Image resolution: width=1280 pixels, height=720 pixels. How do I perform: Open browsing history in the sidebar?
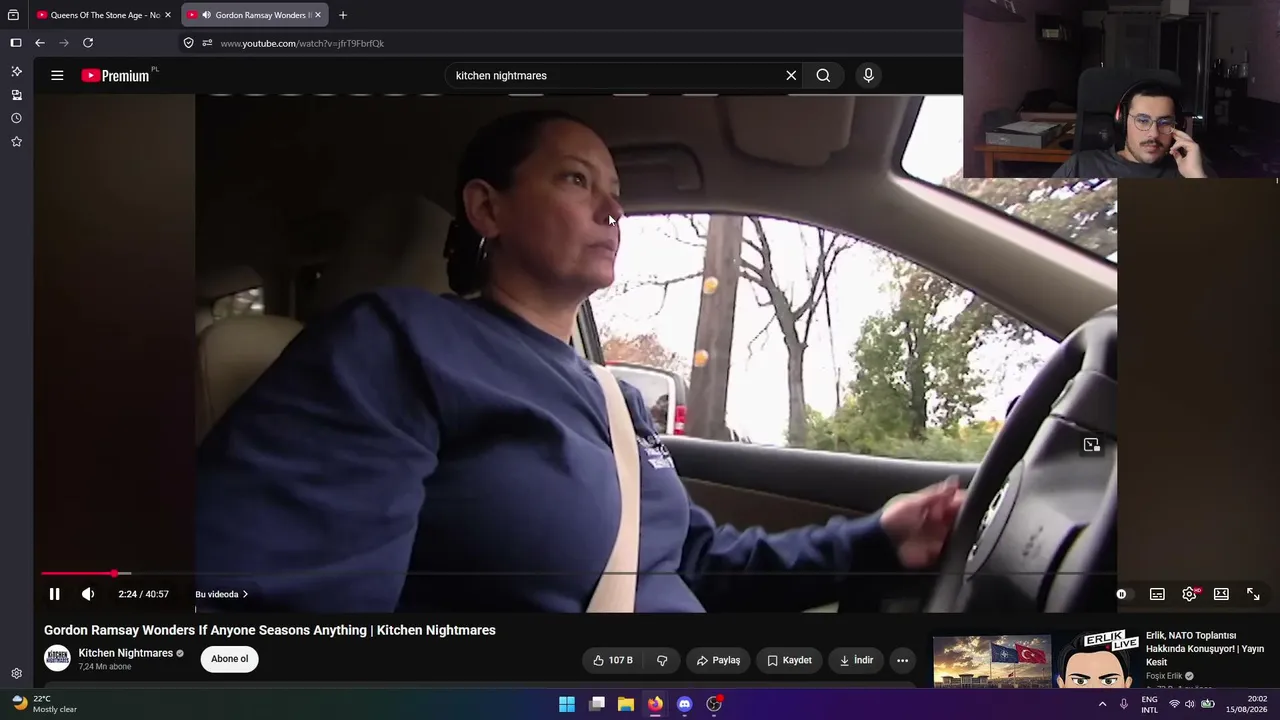tap(16, 118)
